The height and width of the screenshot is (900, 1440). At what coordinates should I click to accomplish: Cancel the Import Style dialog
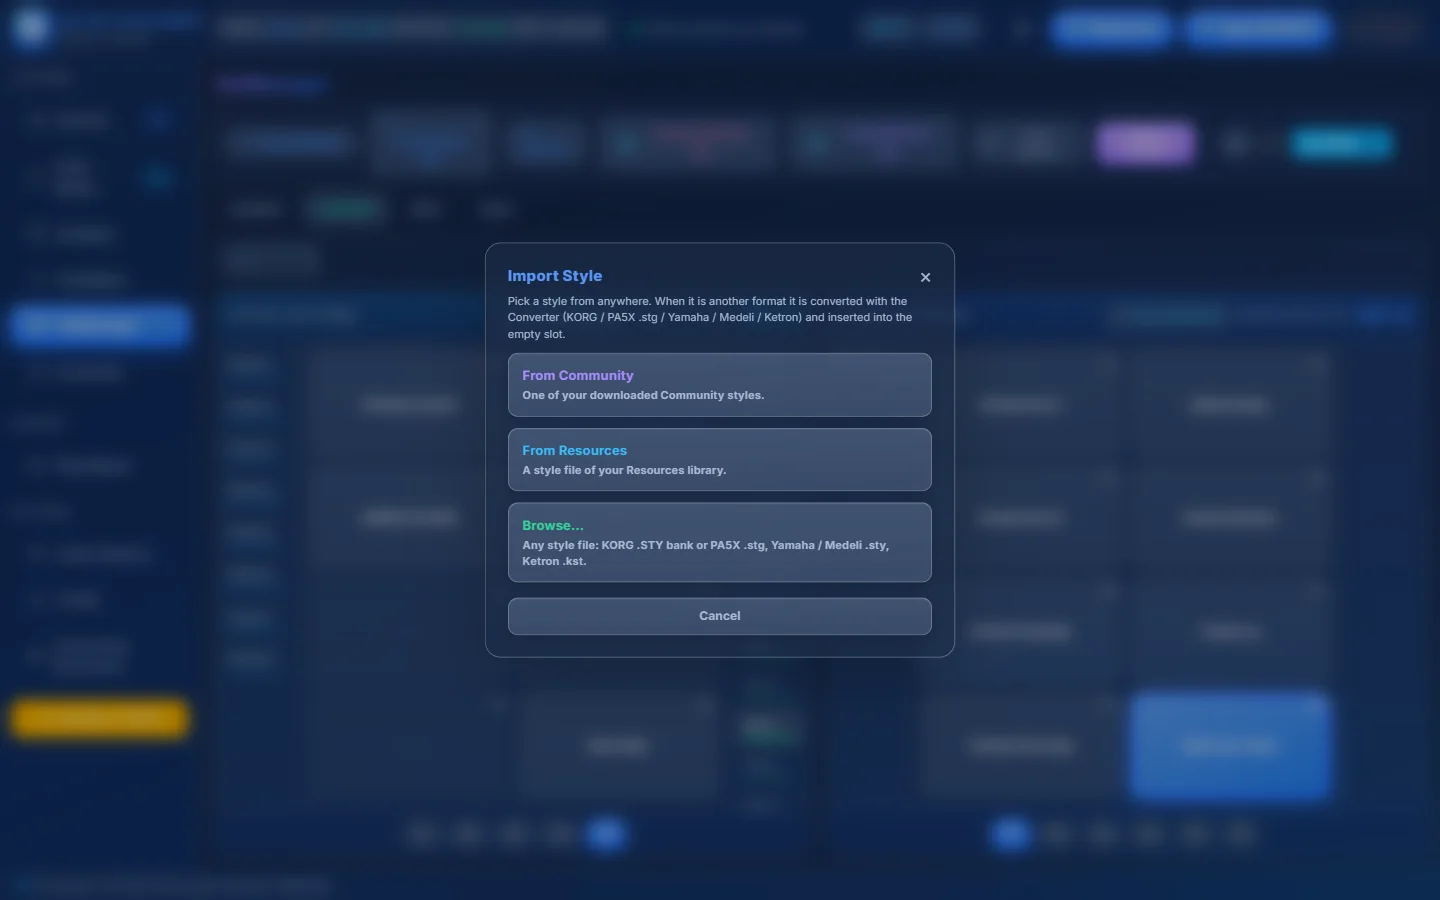point(719,616)
